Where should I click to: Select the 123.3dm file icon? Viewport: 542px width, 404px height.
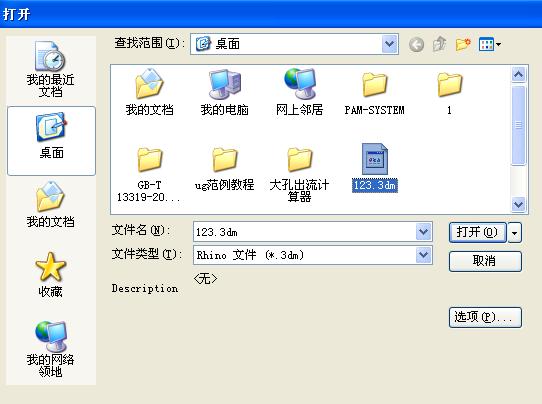click(x=375, y=159)
